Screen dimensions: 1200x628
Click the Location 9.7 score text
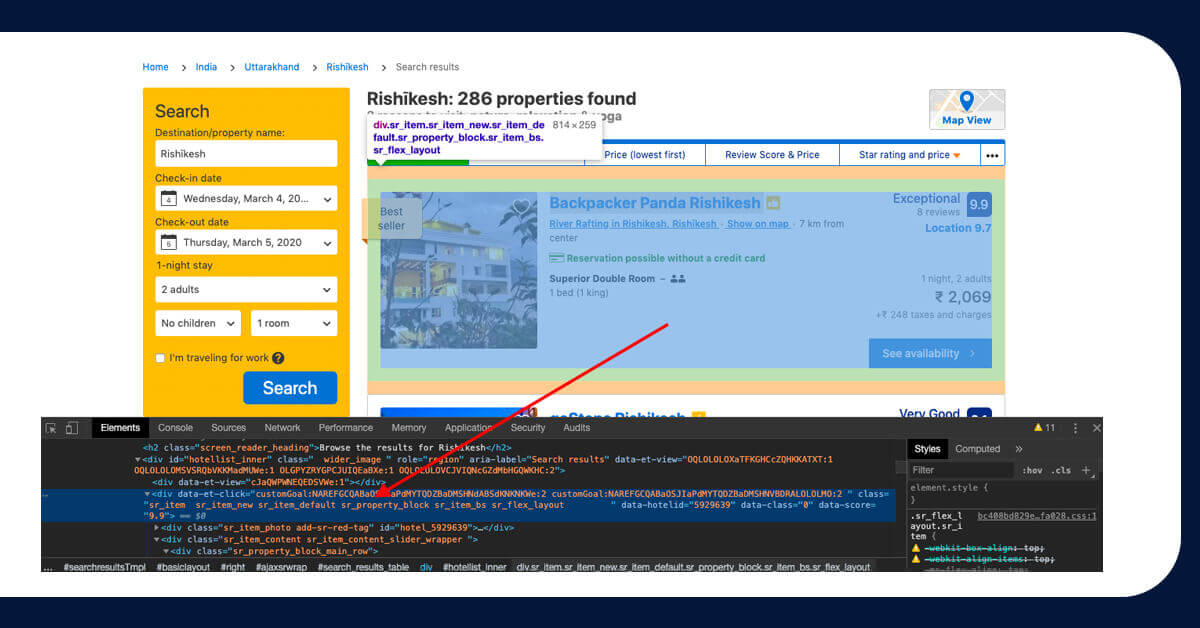[958, 228]
